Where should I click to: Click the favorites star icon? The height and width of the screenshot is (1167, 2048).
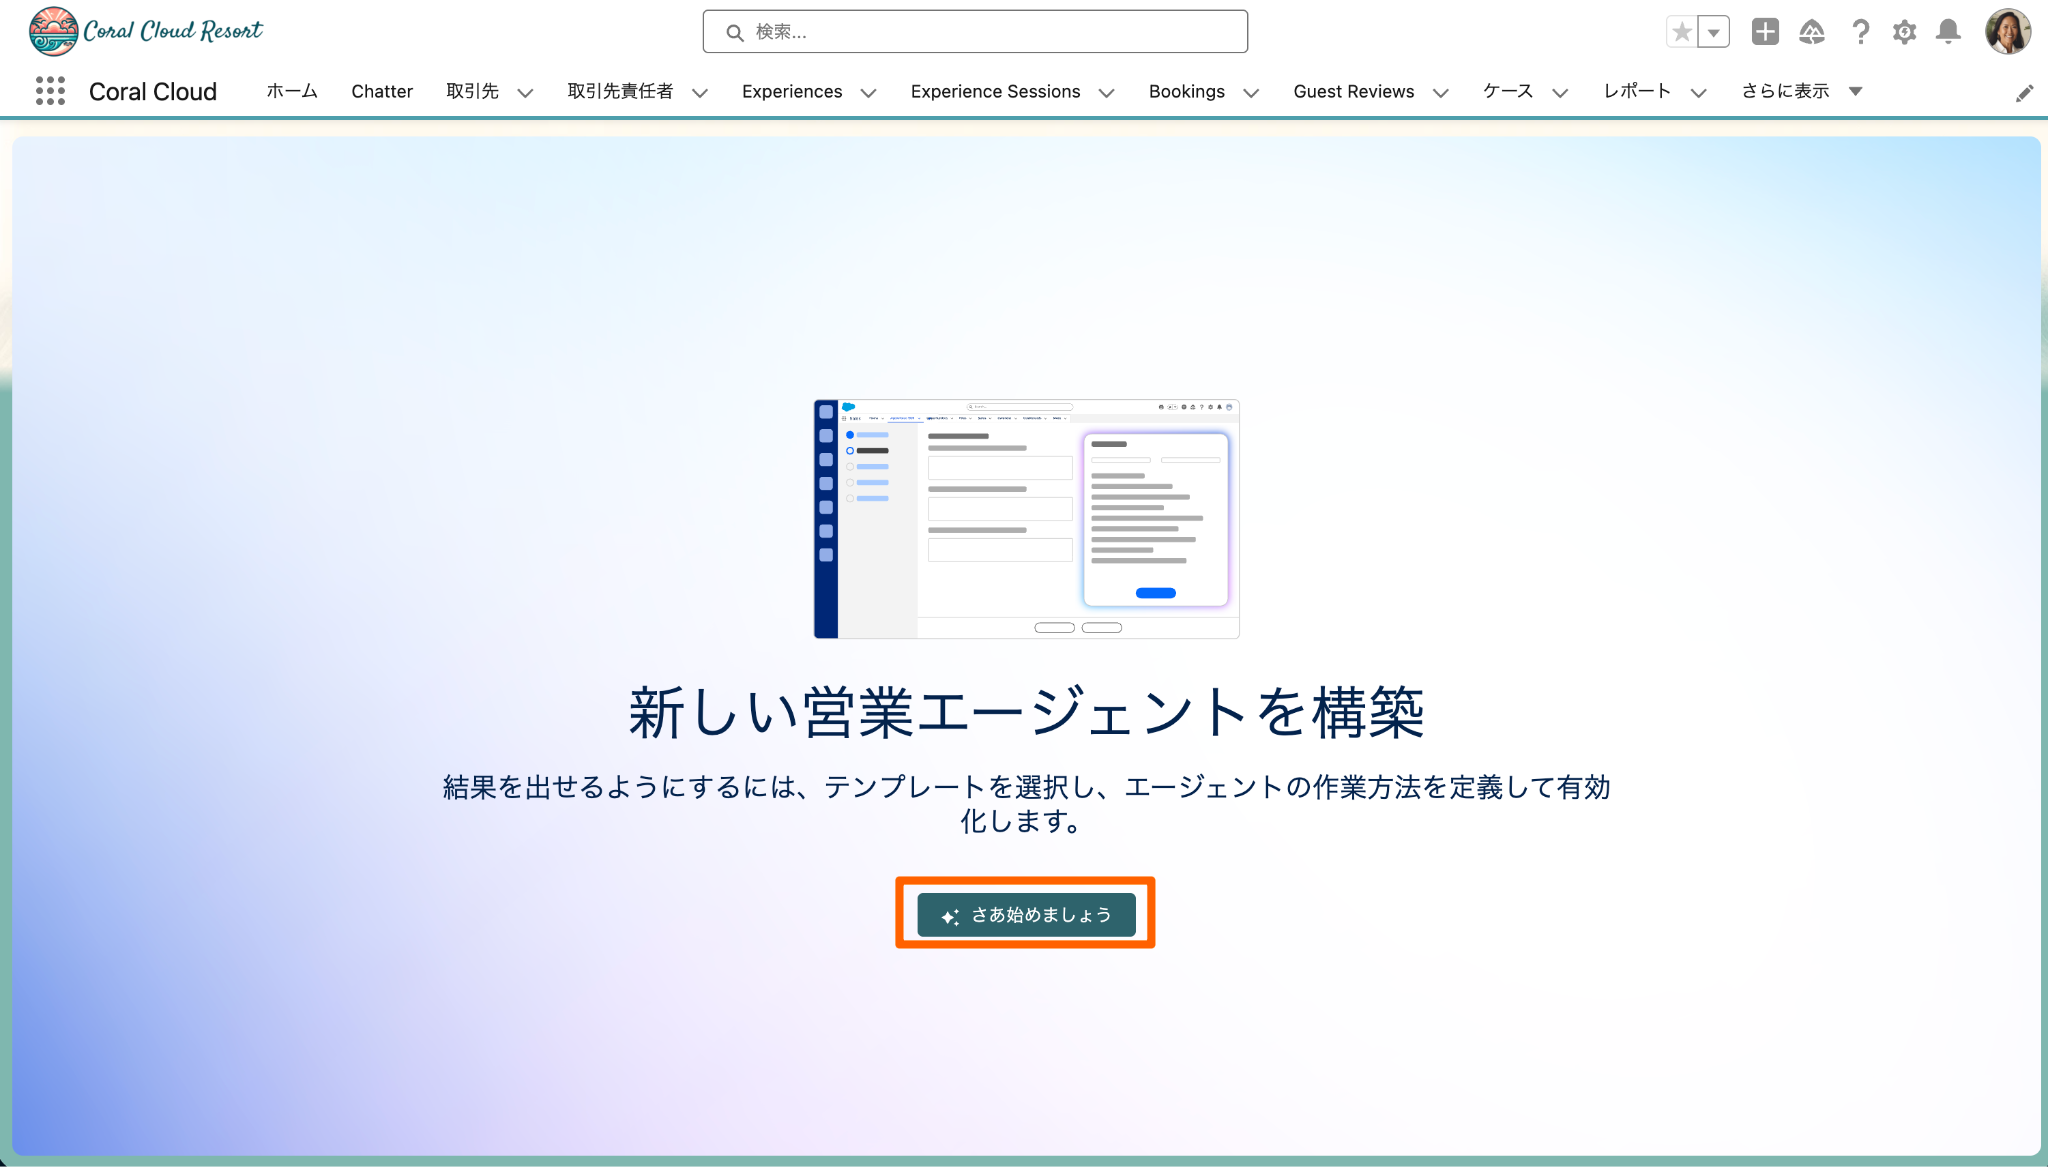(1682, 32)
